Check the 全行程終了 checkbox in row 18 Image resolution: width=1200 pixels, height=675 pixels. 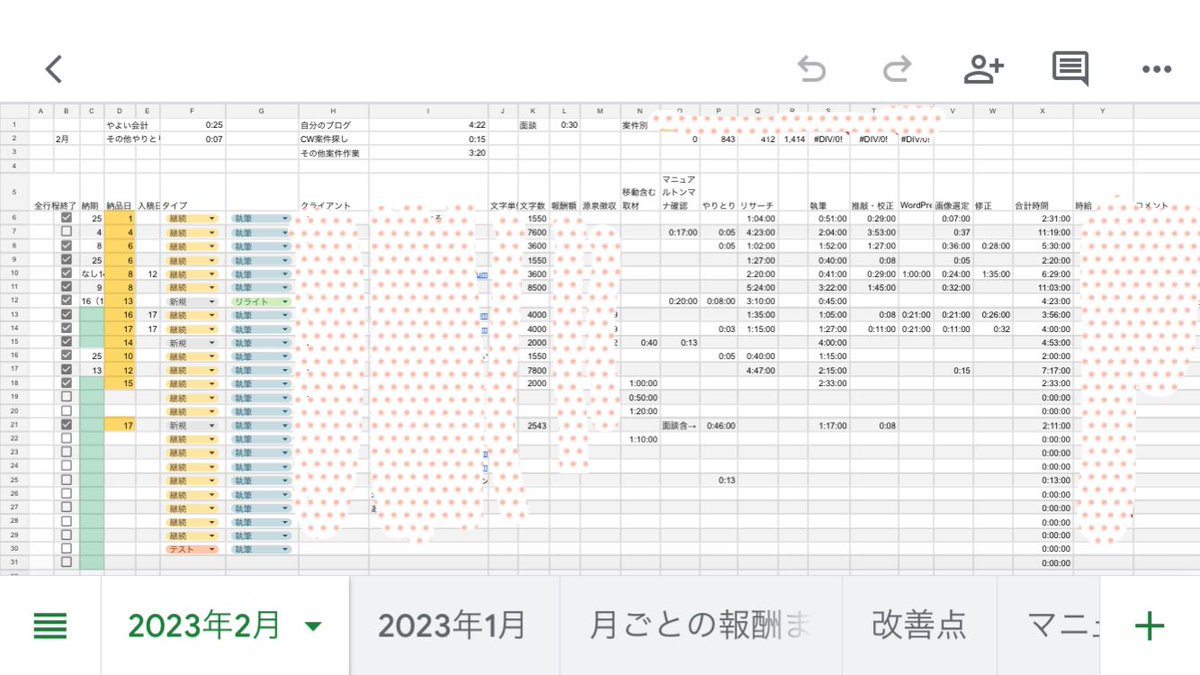tap(66, 381)
